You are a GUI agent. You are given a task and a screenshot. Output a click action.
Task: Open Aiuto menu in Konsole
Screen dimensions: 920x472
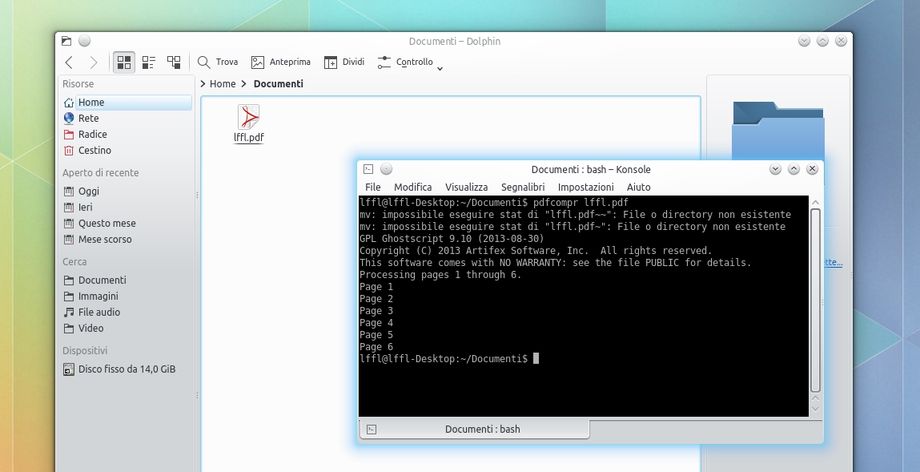[638, 187]
